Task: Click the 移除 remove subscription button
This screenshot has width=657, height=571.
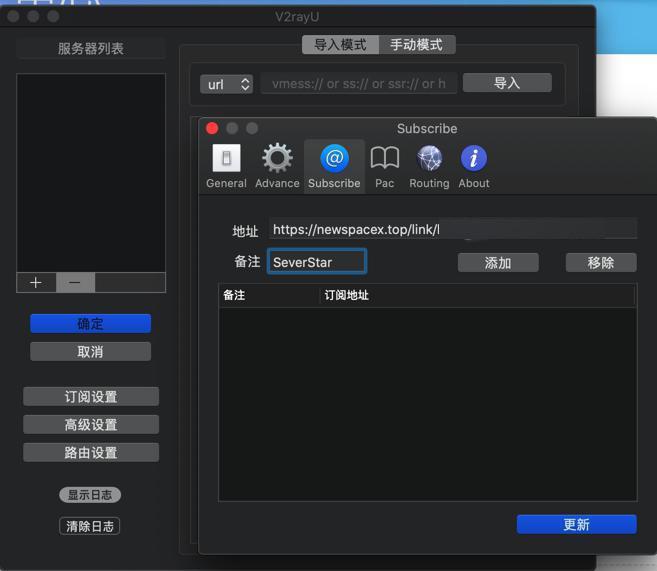Action: pos(601,263)
